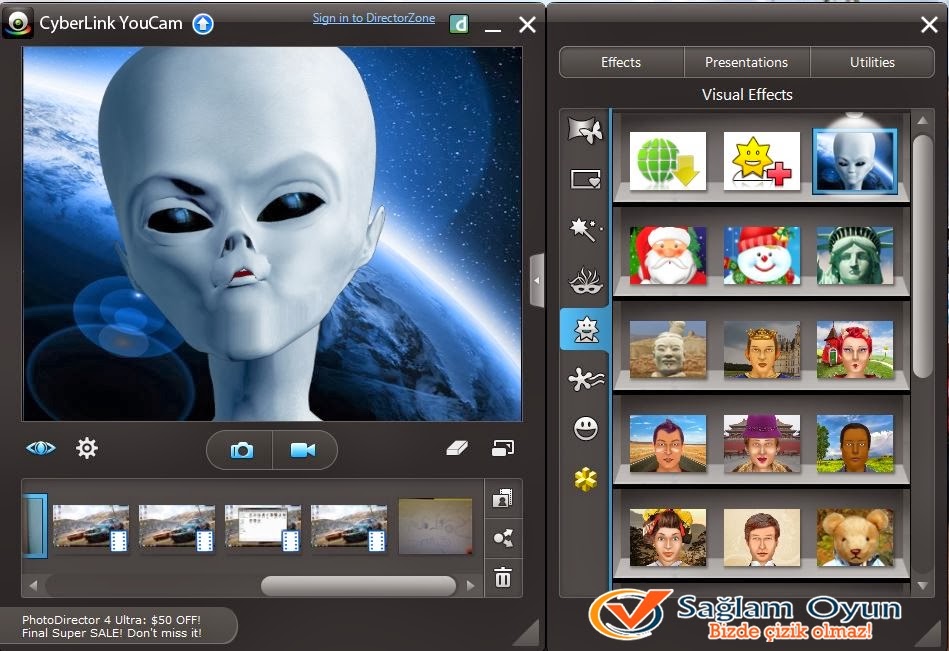Apply the dark-skinned man avatar
The height and width of the screenshot is (651, 949).
coord(855,443)
